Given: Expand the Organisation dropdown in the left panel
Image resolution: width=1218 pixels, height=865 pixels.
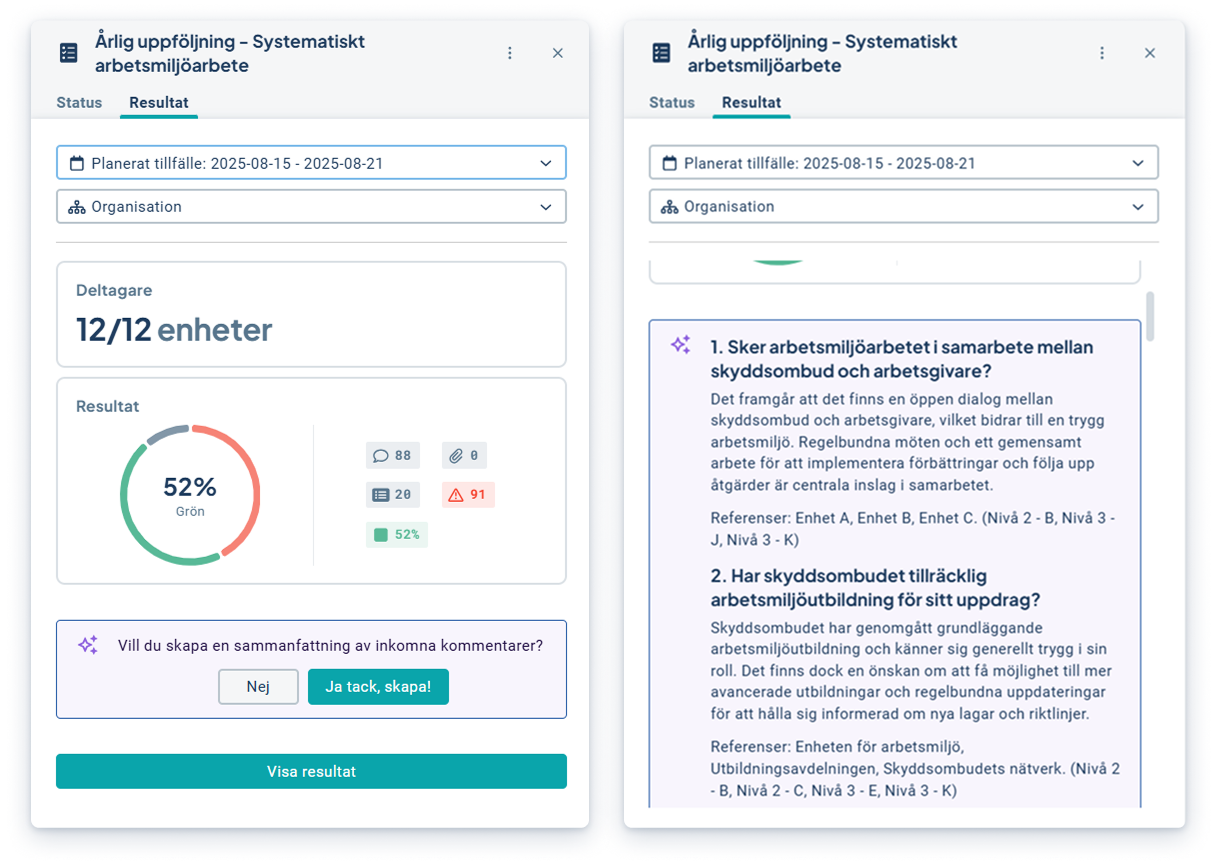Looking at the screenshot, I should 311,207.
